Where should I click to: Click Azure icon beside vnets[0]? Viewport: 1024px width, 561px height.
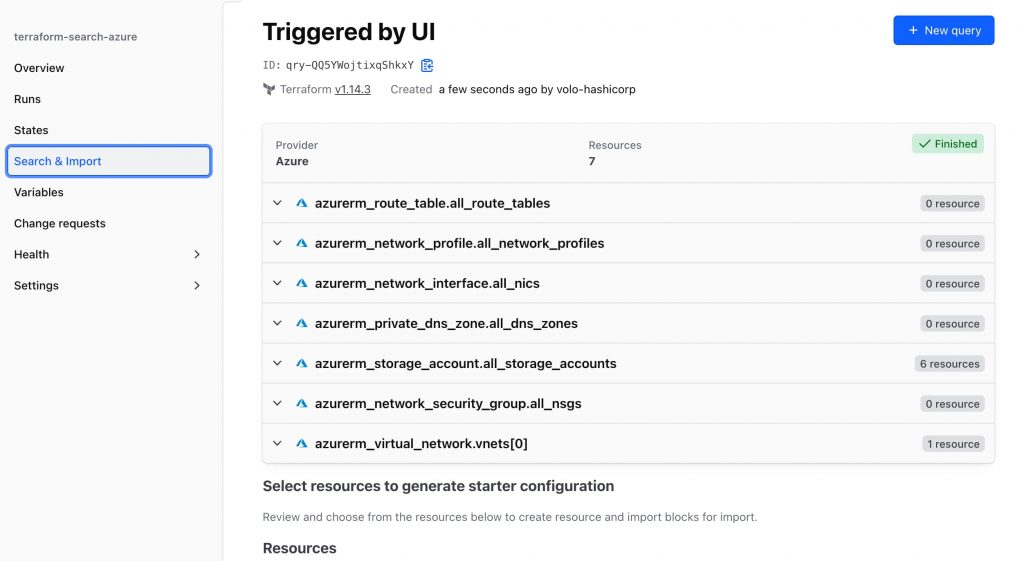tap(302, 443)
